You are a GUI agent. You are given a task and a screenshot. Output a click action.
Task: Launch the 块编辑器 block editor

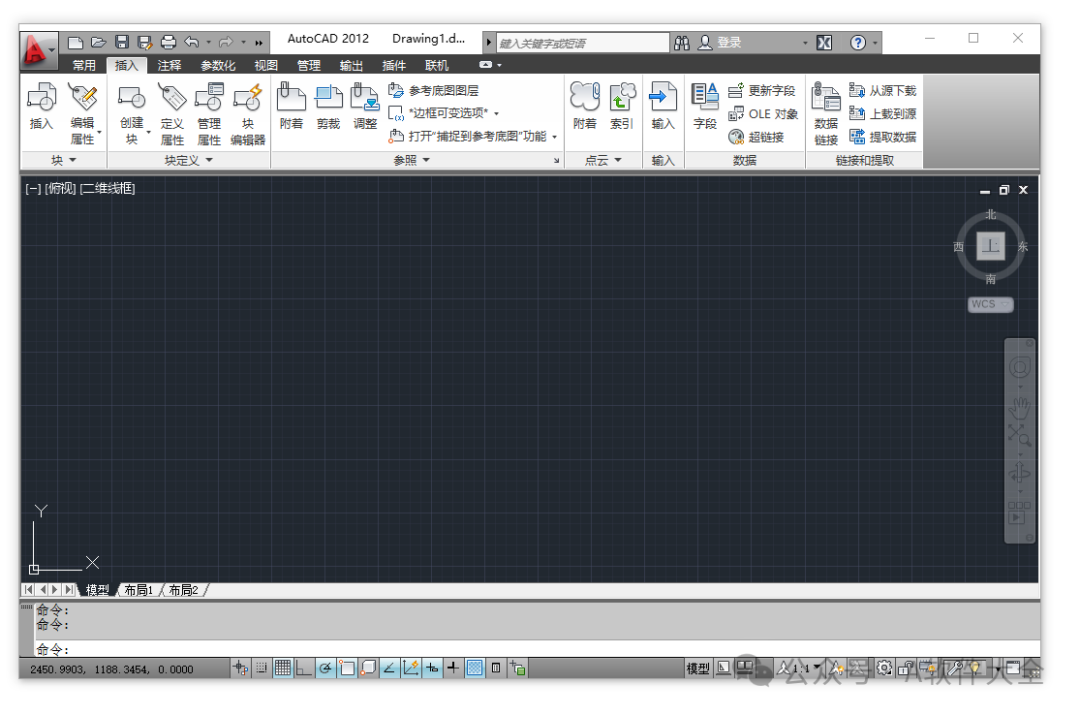tap(247, 114)
